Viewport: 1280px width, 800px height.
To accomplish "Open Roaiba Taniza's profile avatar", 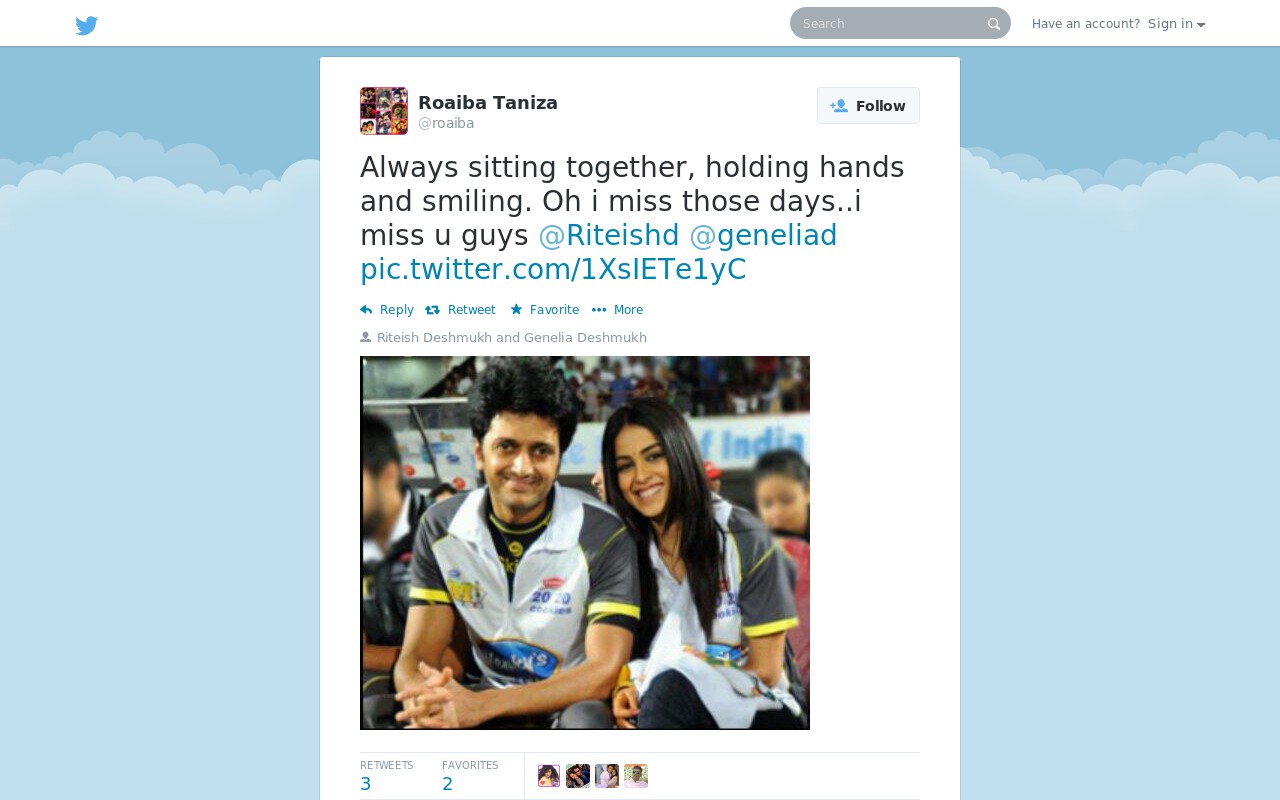I will pyautogui.click(x=384, y=111).
